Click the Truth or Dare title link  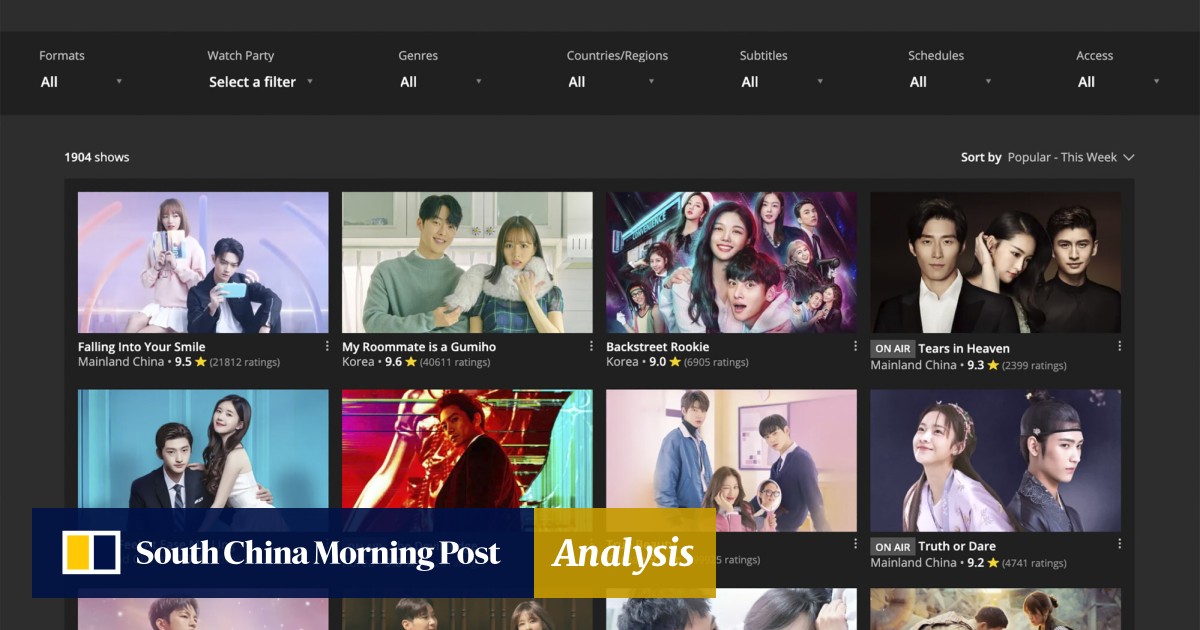point(957,547)
